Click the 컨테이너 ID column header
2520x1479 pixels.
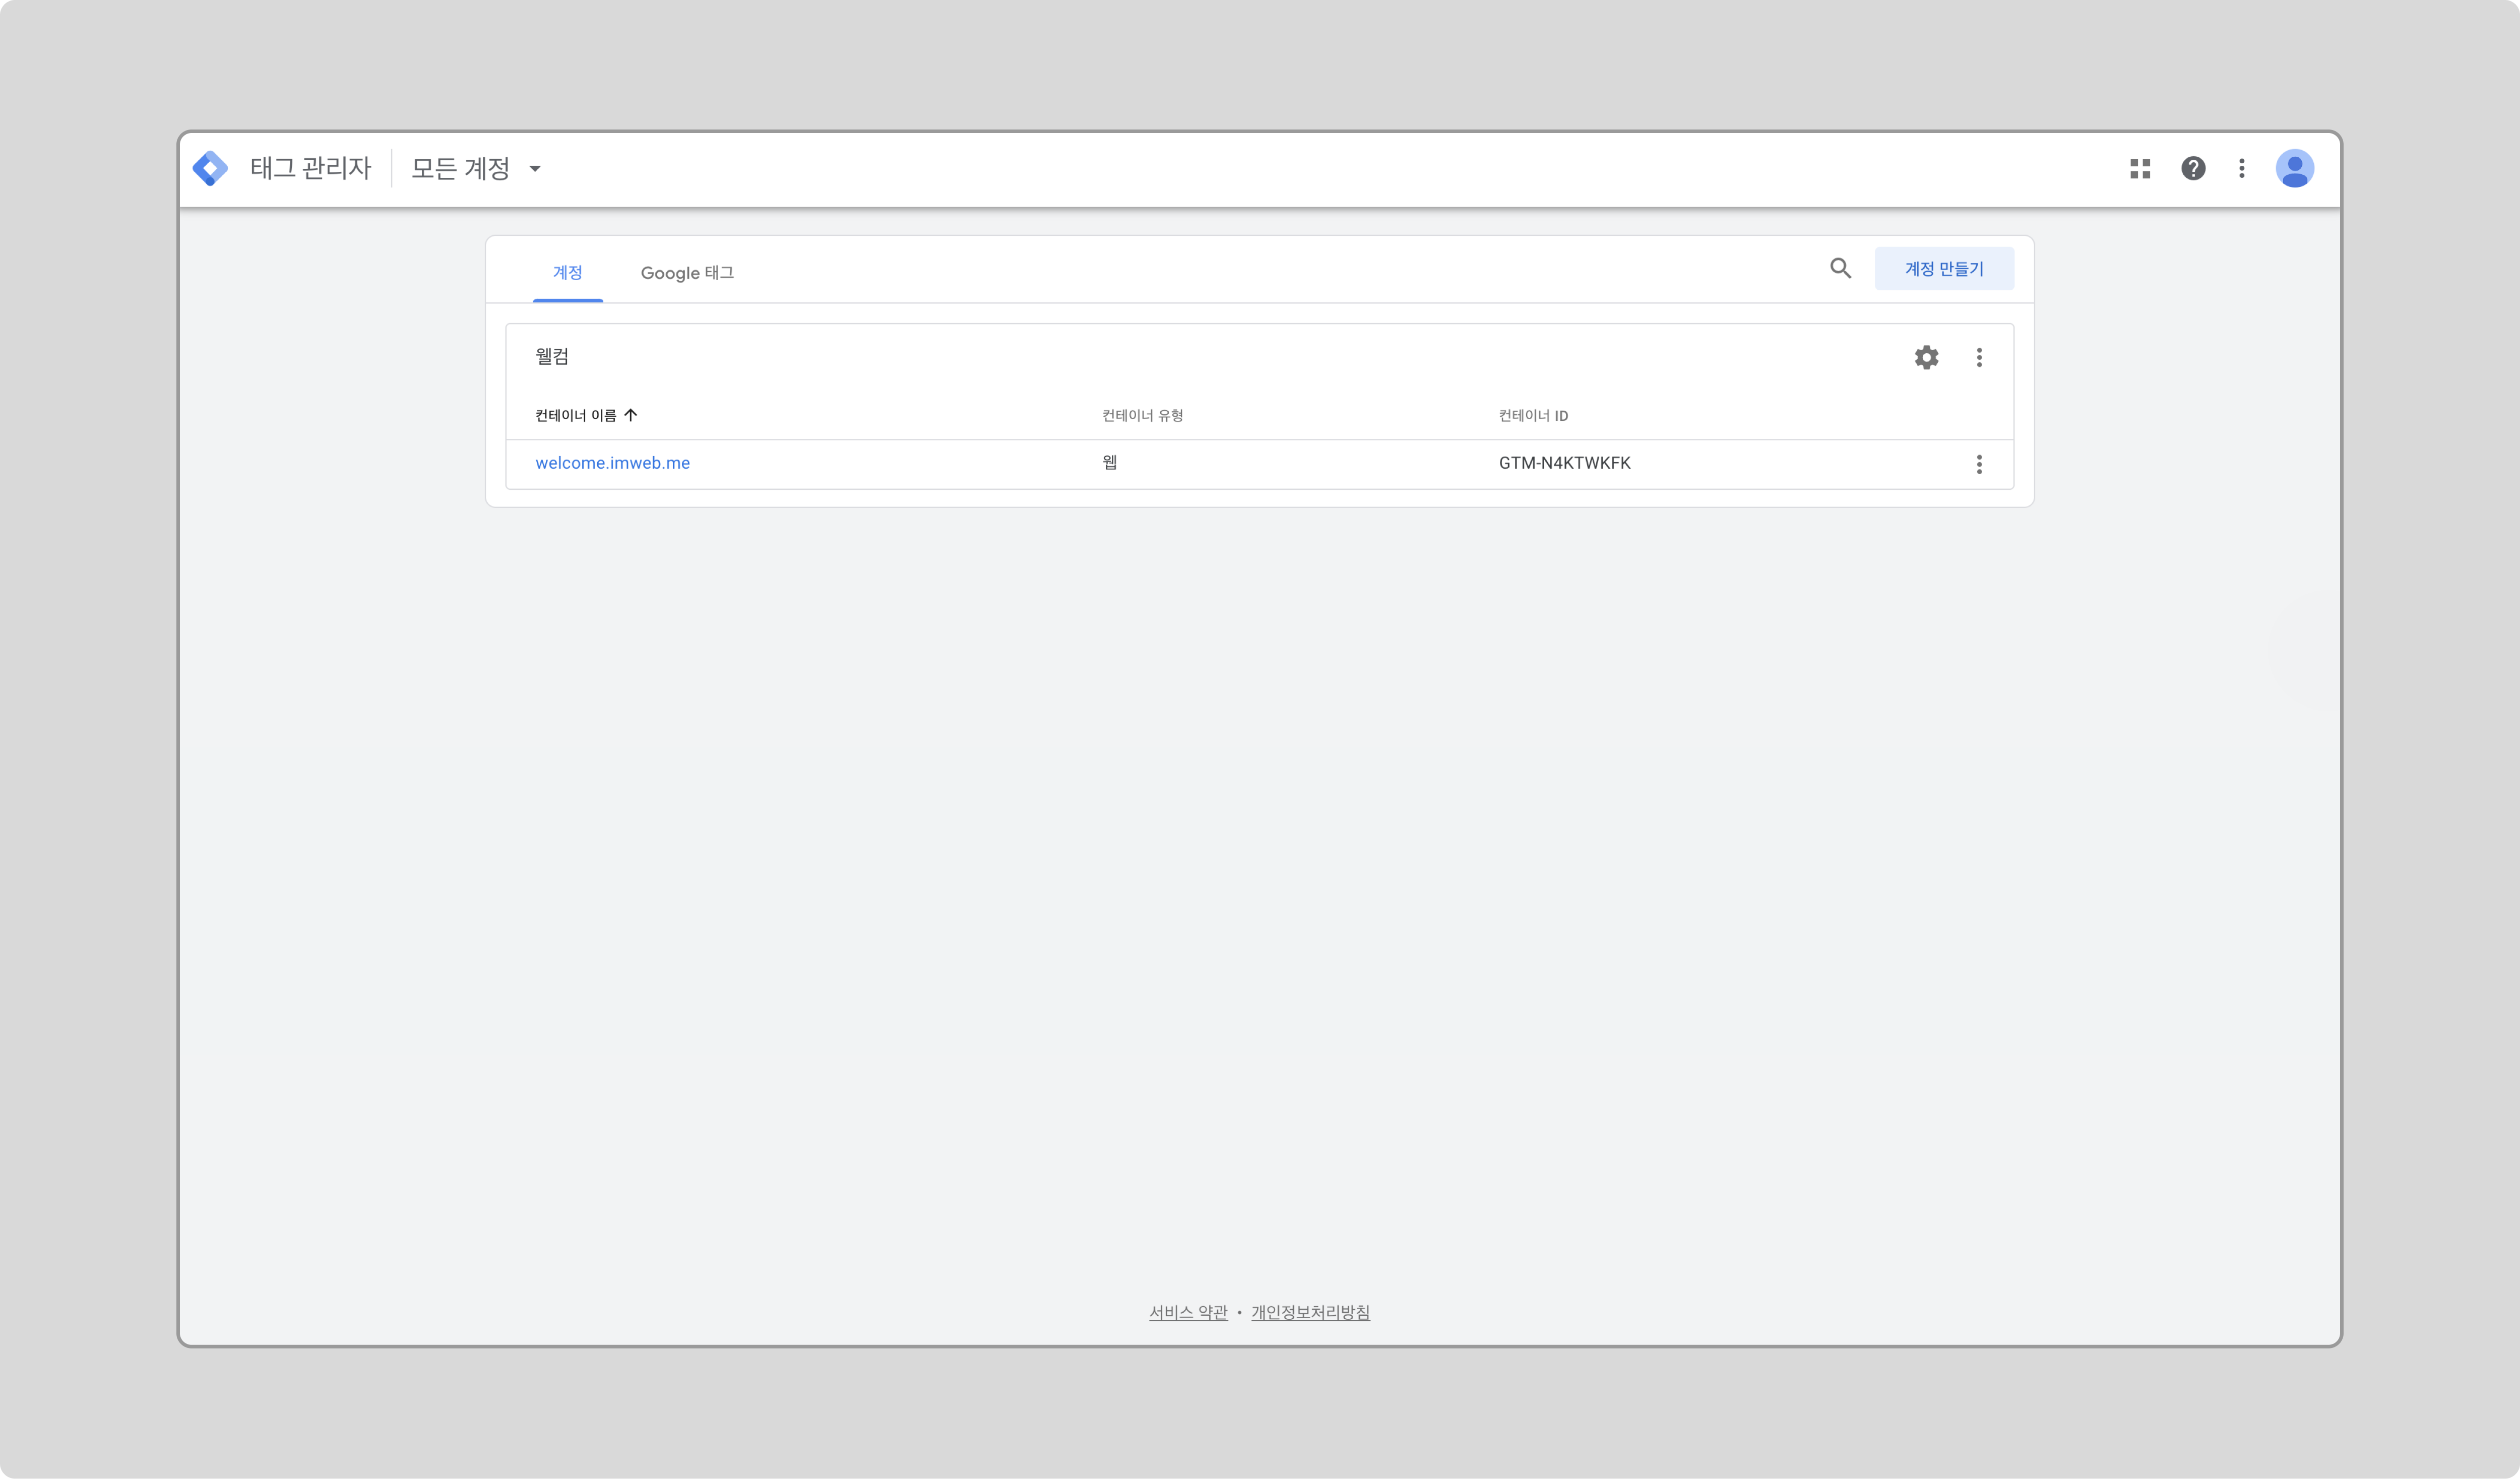click(x=1533, y=416)
